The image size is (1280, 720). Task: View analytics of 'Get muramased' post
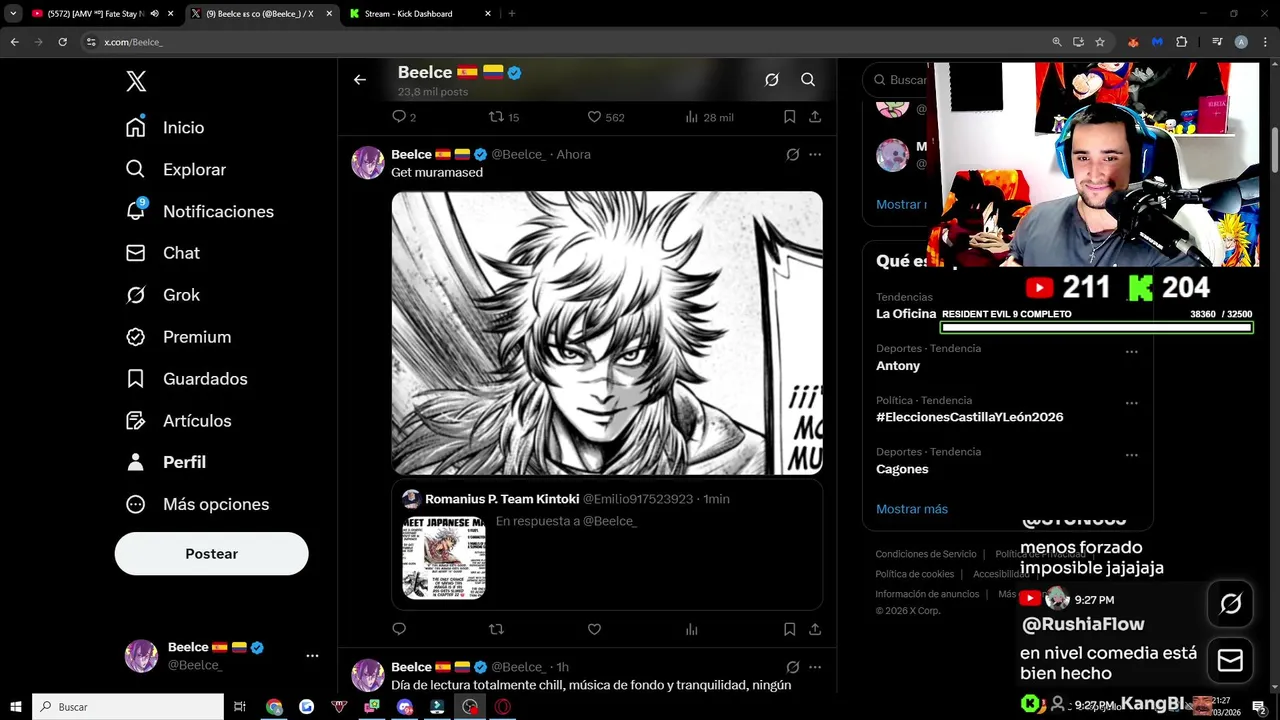(x=691, y=629)
